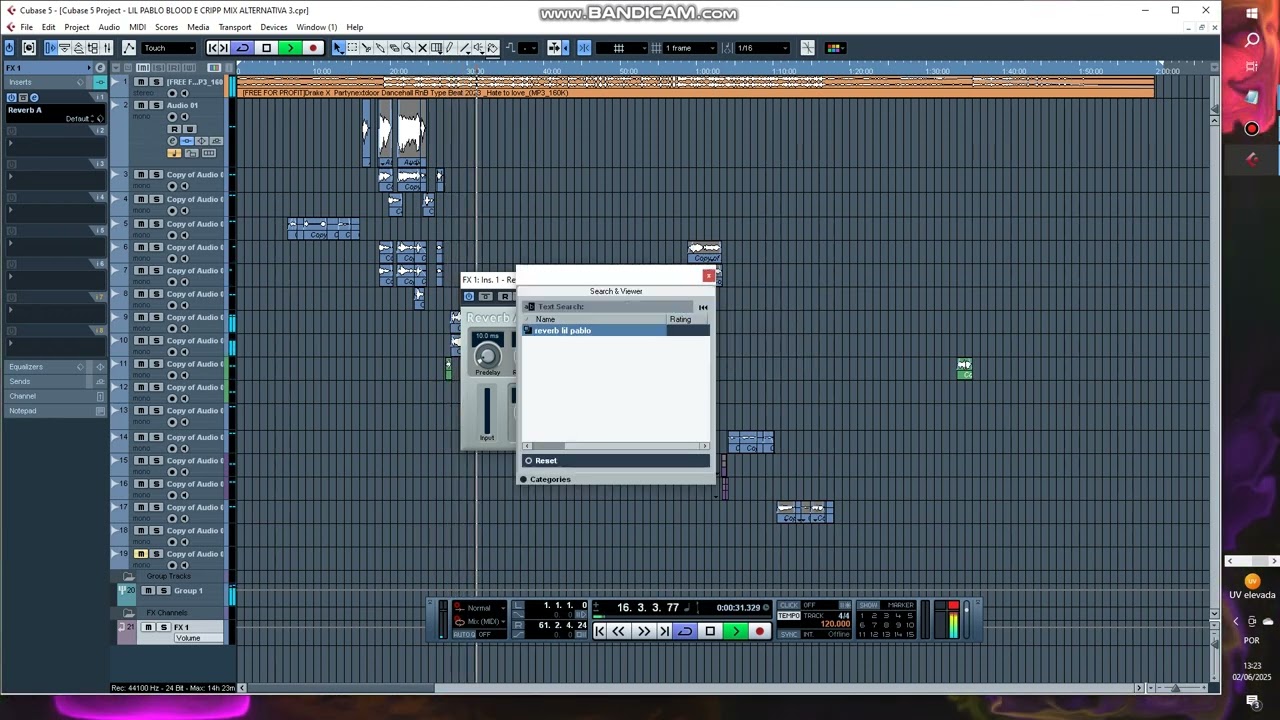Click the transport output volume slider
The image size is (1280, 720).
(x=967, y=620)
